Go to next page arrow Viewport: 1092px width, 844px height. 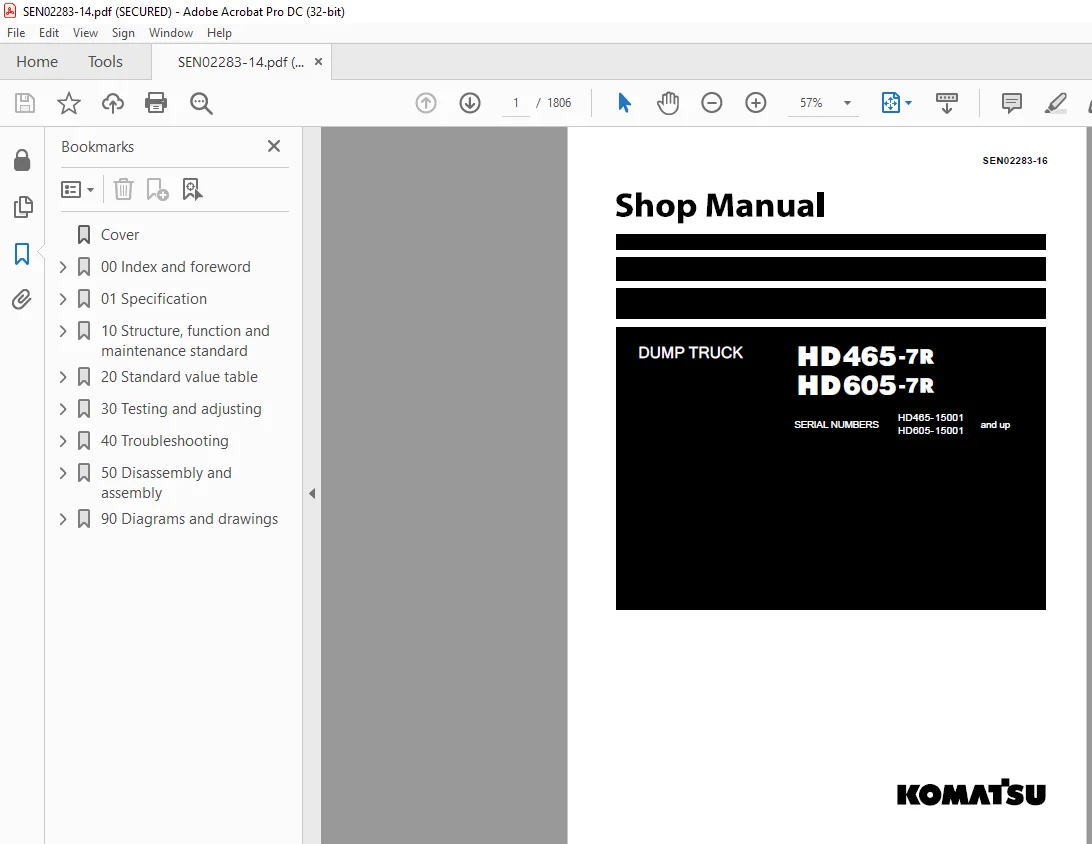(x=470, y=103)
